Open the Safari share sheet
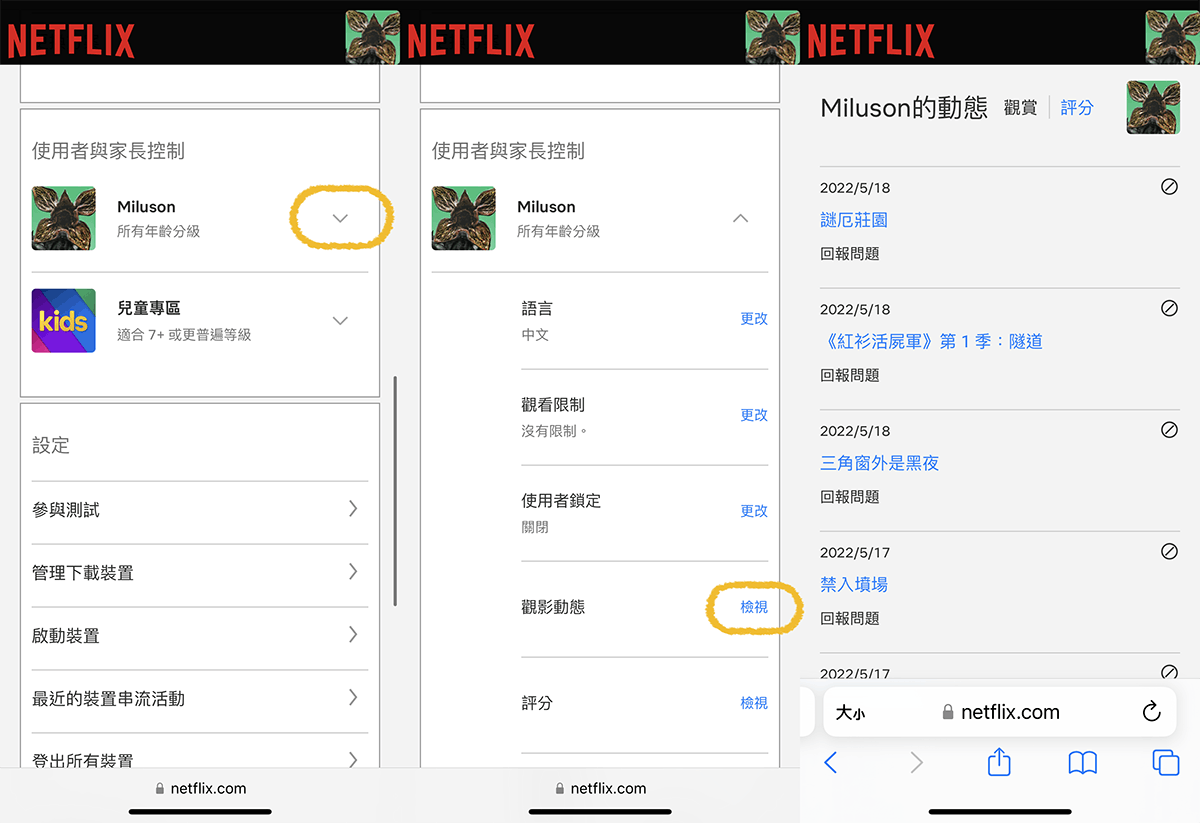This screenshot has height=823, width=1200. coord(999,762)
